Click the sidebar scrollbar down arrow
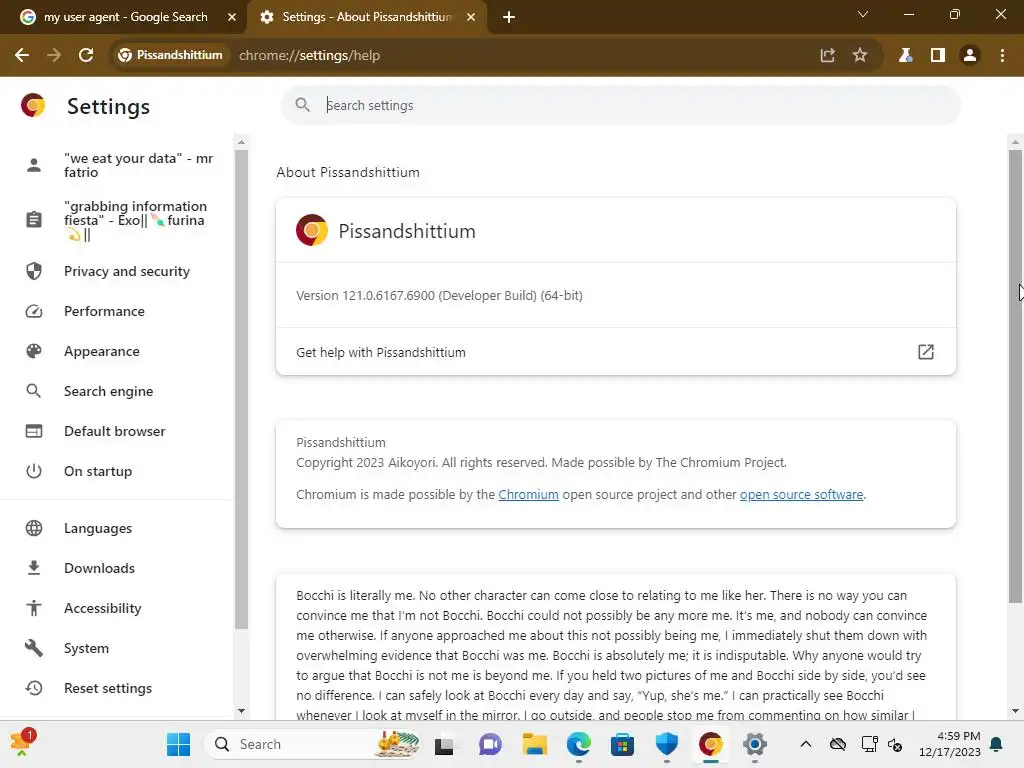This screenshot has width=1024, height=768. (242, 711)
